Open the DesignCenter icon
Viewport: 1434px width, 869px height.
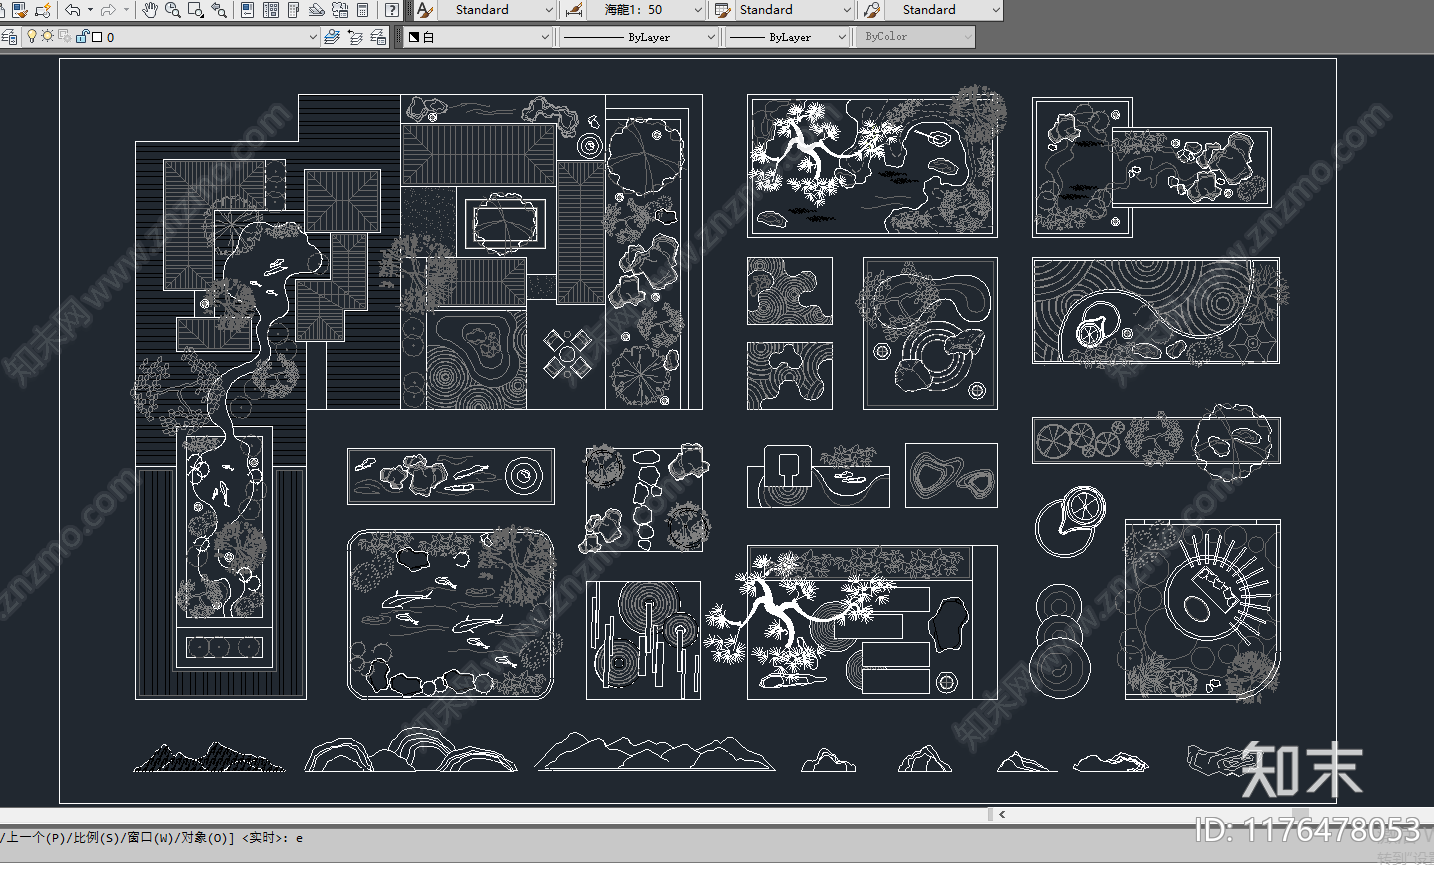(x=270, y=10)
